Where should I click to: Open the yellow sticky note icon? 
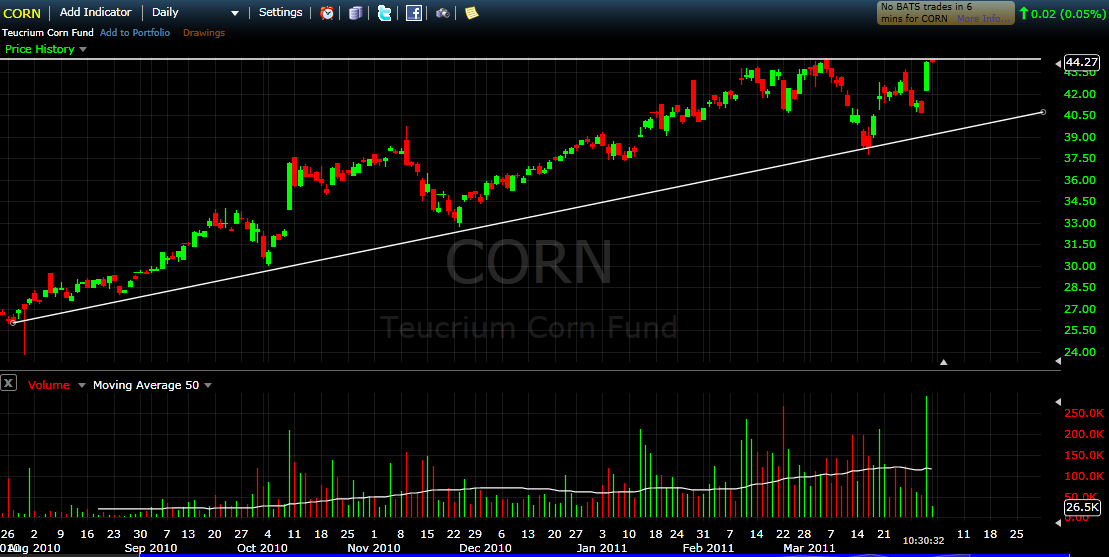point(471,13)
